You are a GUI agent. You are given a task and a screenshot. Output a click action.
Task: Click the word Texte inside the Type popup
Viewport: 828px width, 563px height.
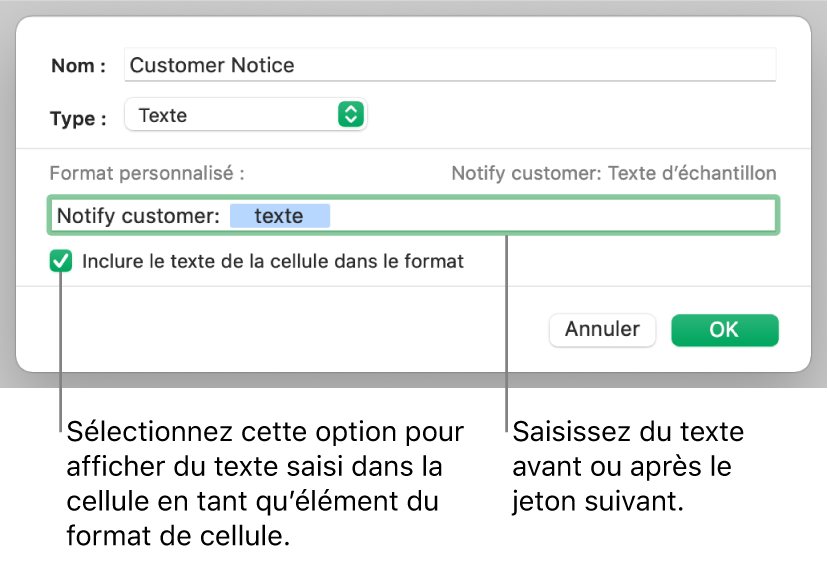[x=163, y=115]
